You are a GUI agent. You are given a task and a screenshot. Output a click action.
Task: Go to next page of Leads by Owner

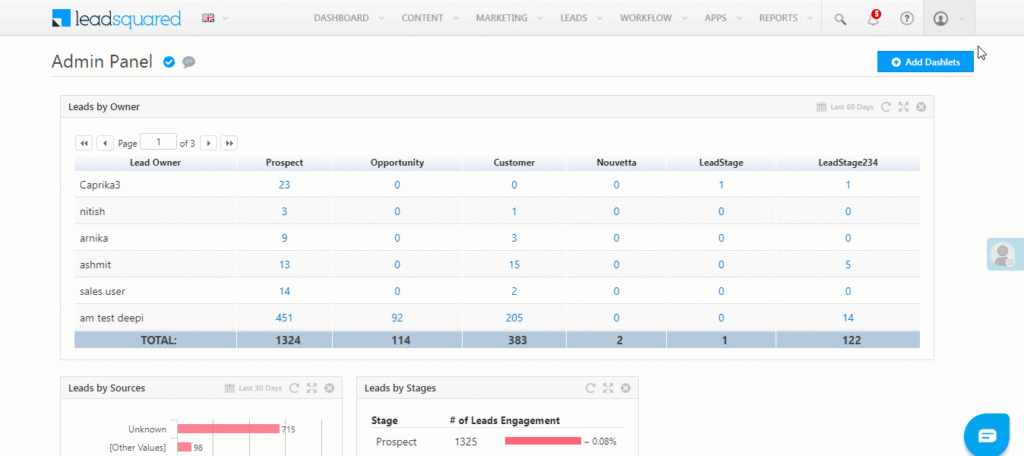click(x=208, y=143)
